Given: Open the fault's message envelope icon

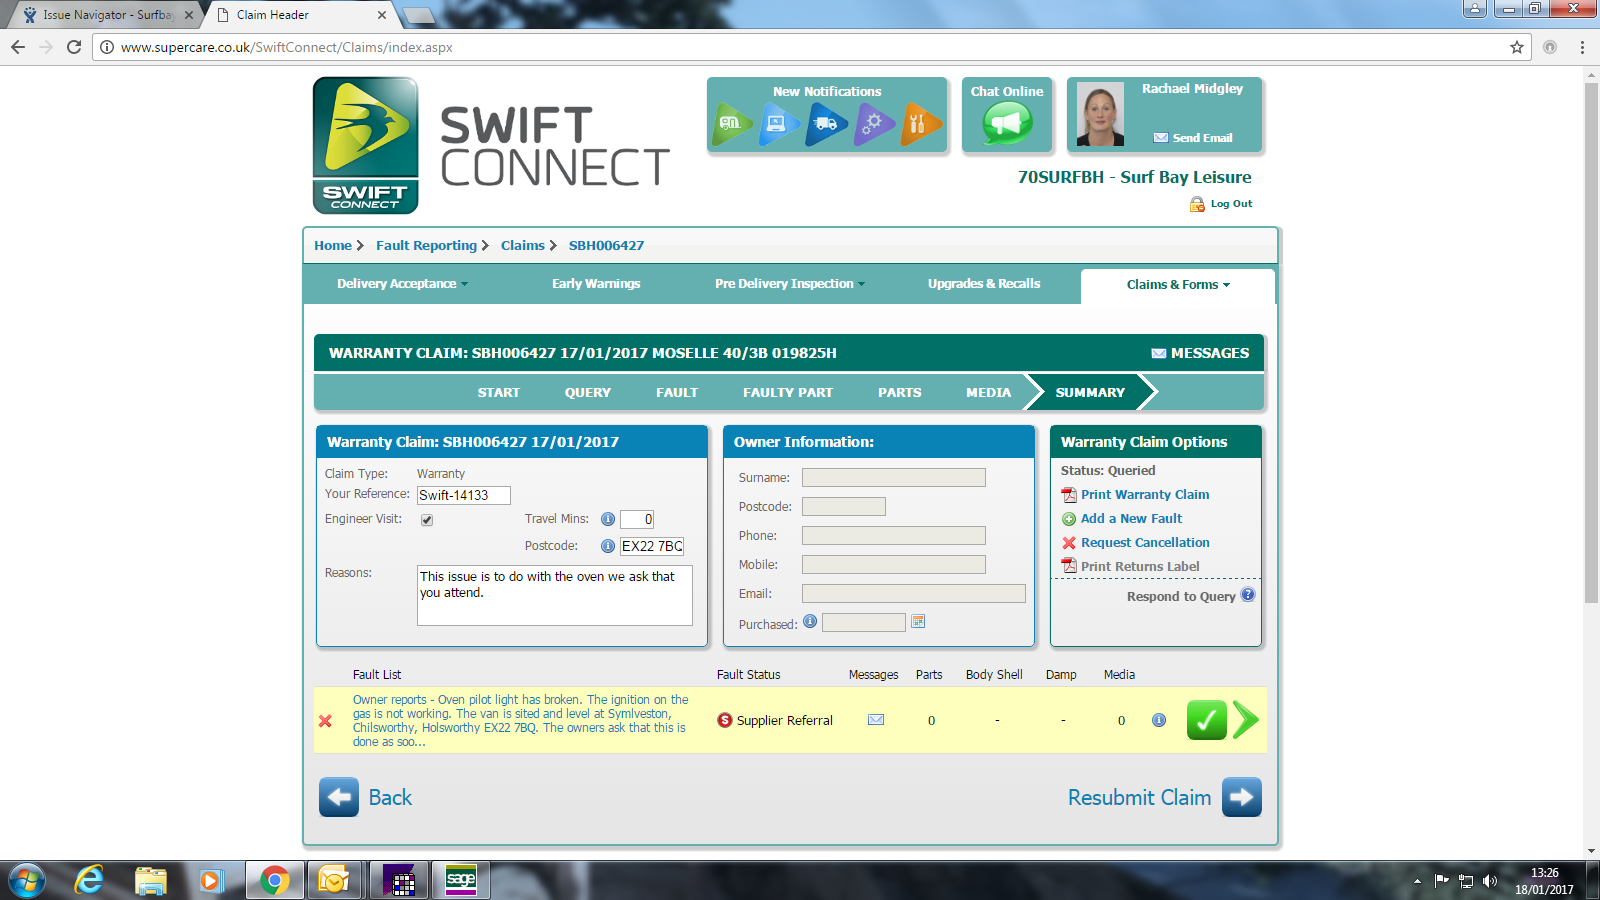Looking at the screenshot, I should pyautogui.click(x=876, y=720).
